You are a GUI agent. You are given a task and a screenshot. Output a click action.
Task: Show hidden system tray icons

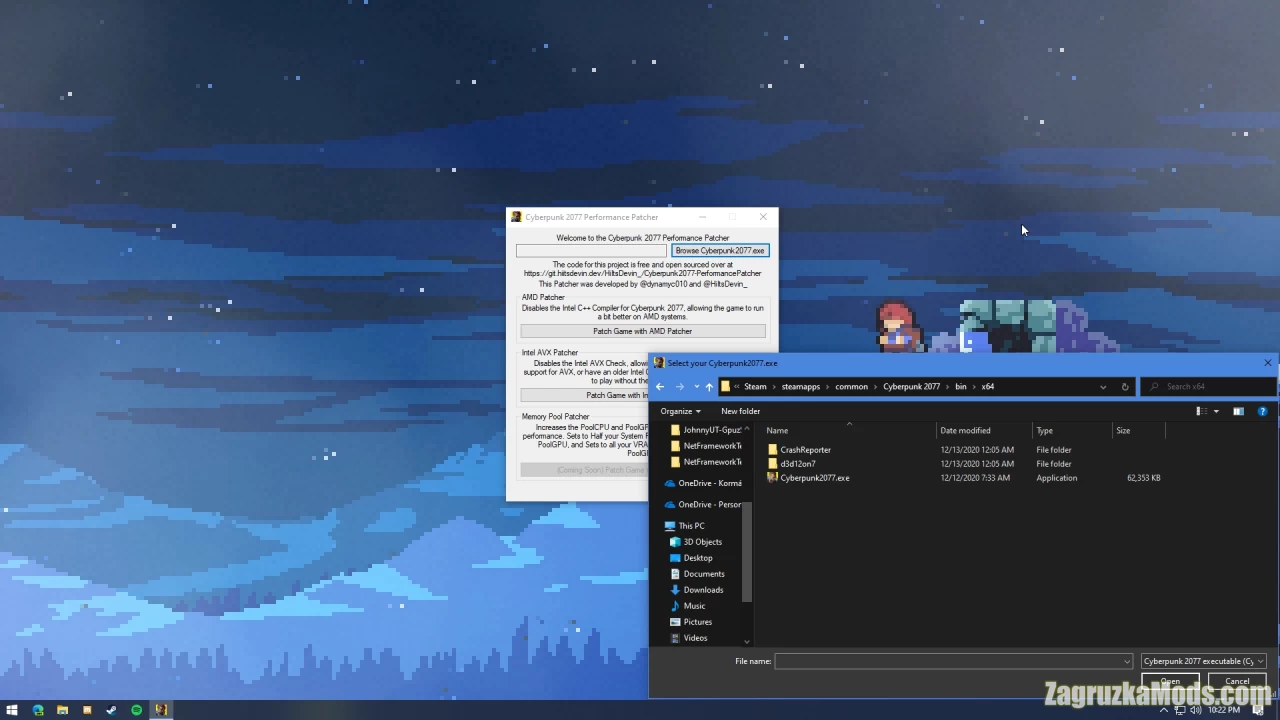pos(1163,710)
